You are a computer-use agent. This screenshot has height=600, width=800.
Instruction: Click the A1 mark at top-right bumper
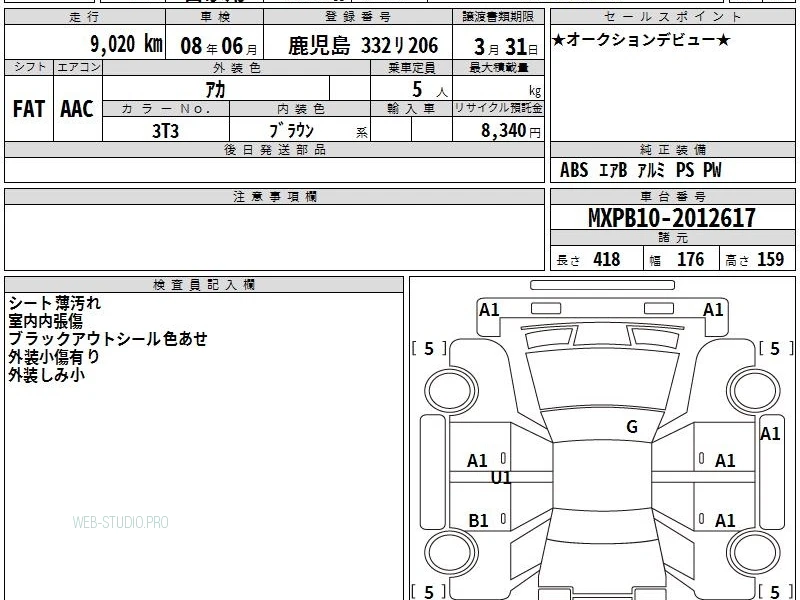coord(713,310)
